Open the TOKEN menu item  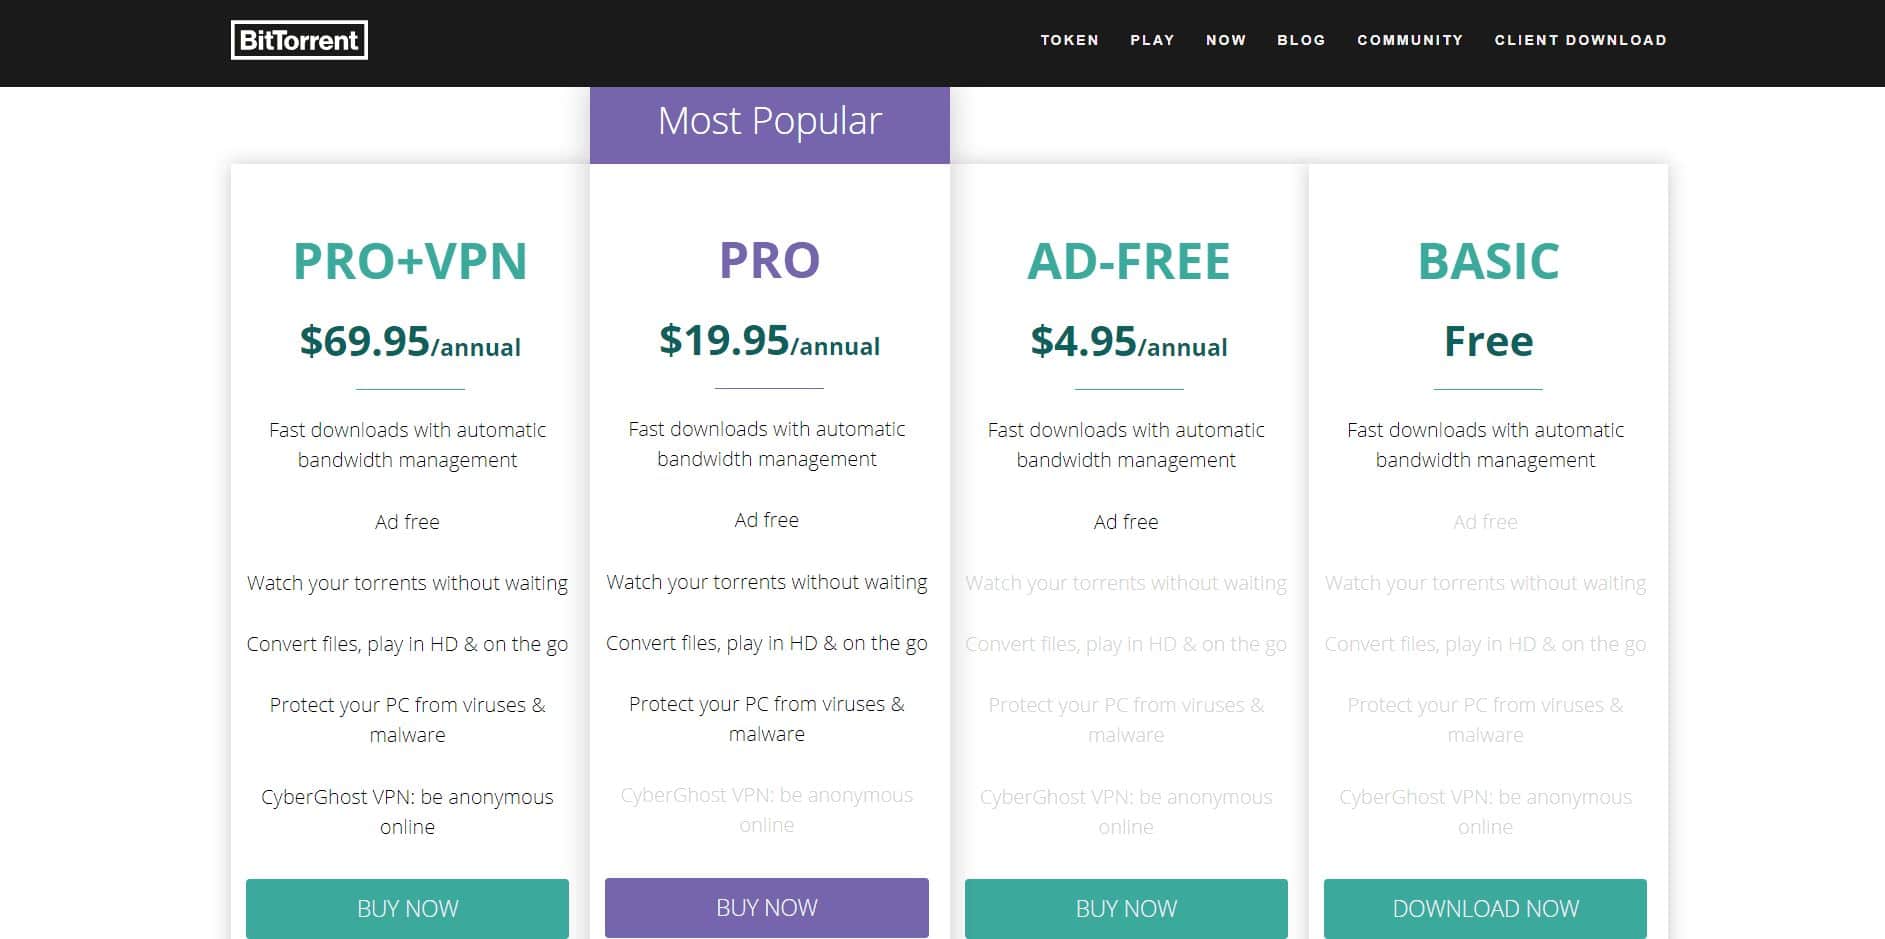click(1069, 40)
